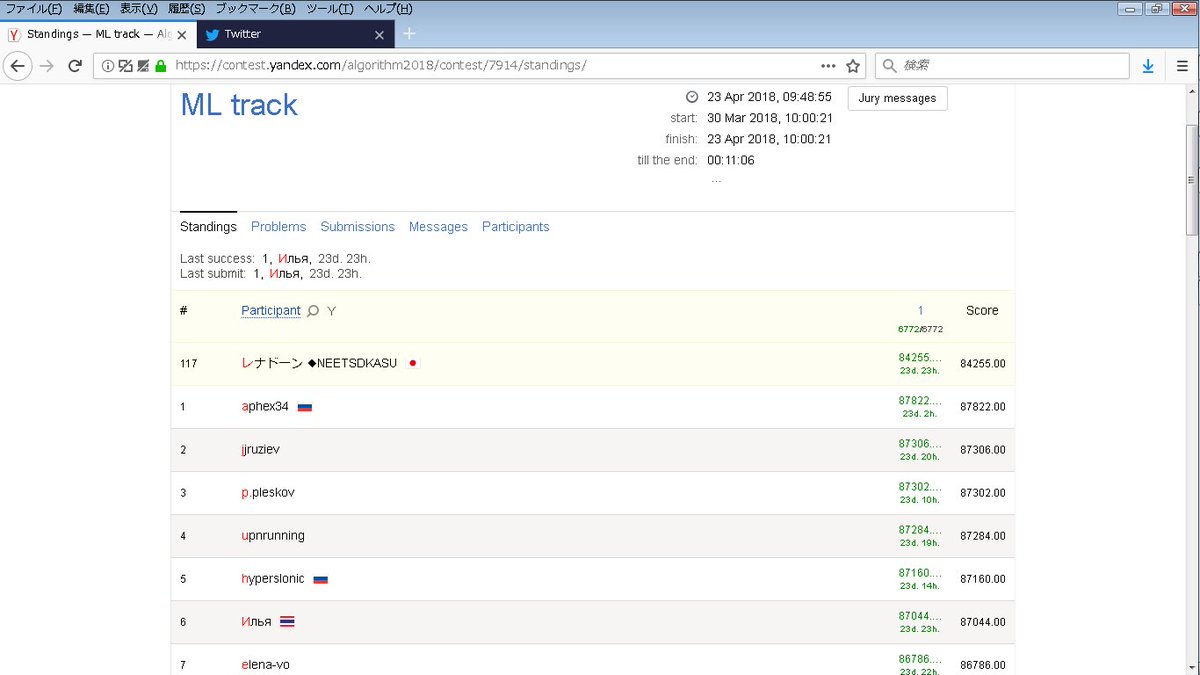Screen dimensions: 1200x675
Task: Click participant name hyperslonic
Action: point(273,579)
